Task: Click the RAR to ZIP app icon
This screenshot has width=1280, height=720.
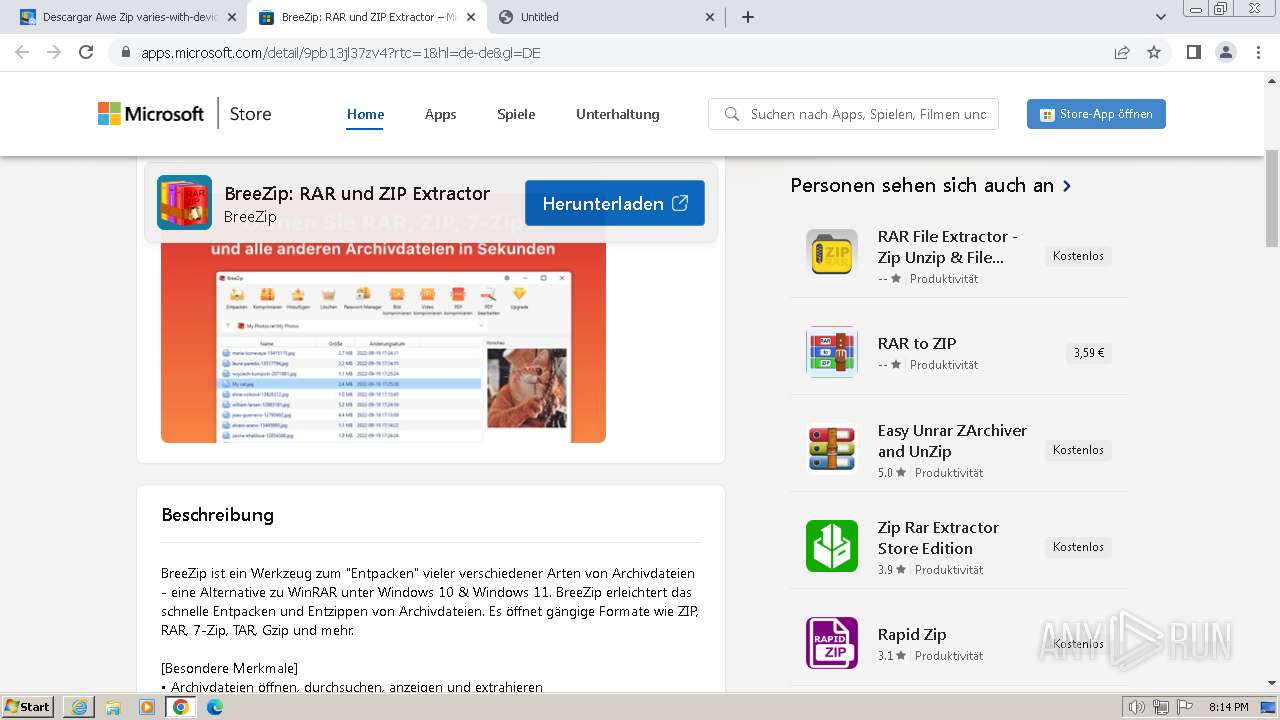Action: (832, 352)
